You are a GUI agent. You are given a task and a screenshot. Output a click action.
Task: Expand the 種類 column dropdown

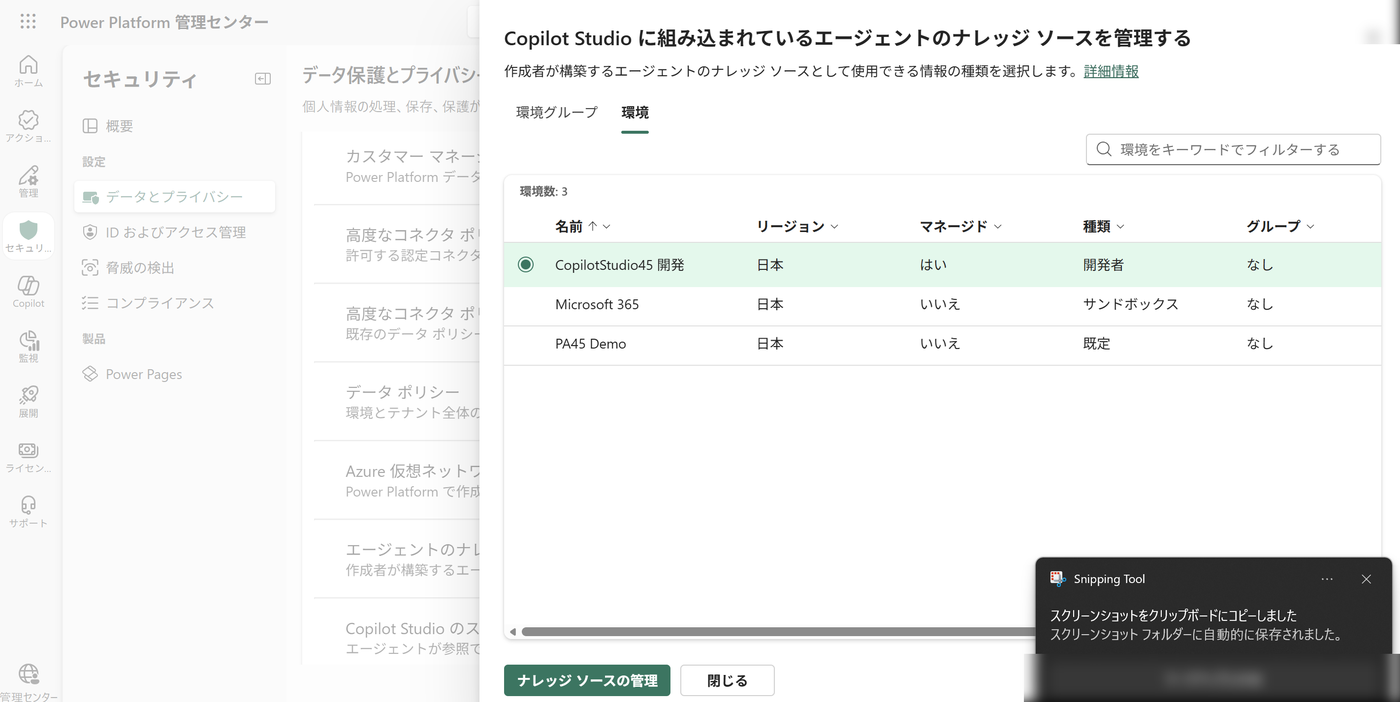pos(1121,227)
